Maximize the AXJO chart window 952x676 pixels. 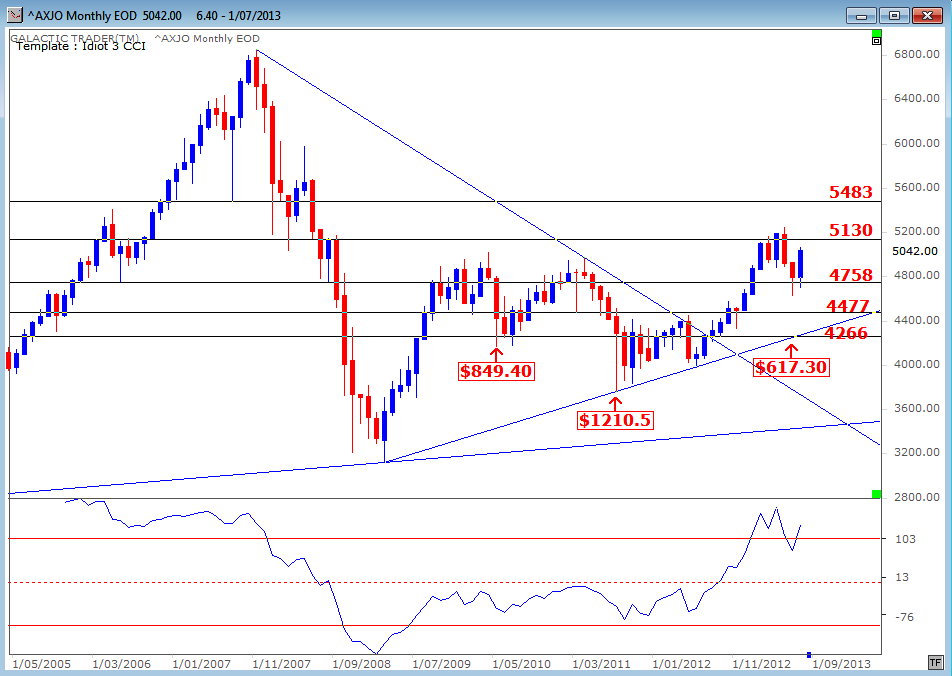point(894,15)
